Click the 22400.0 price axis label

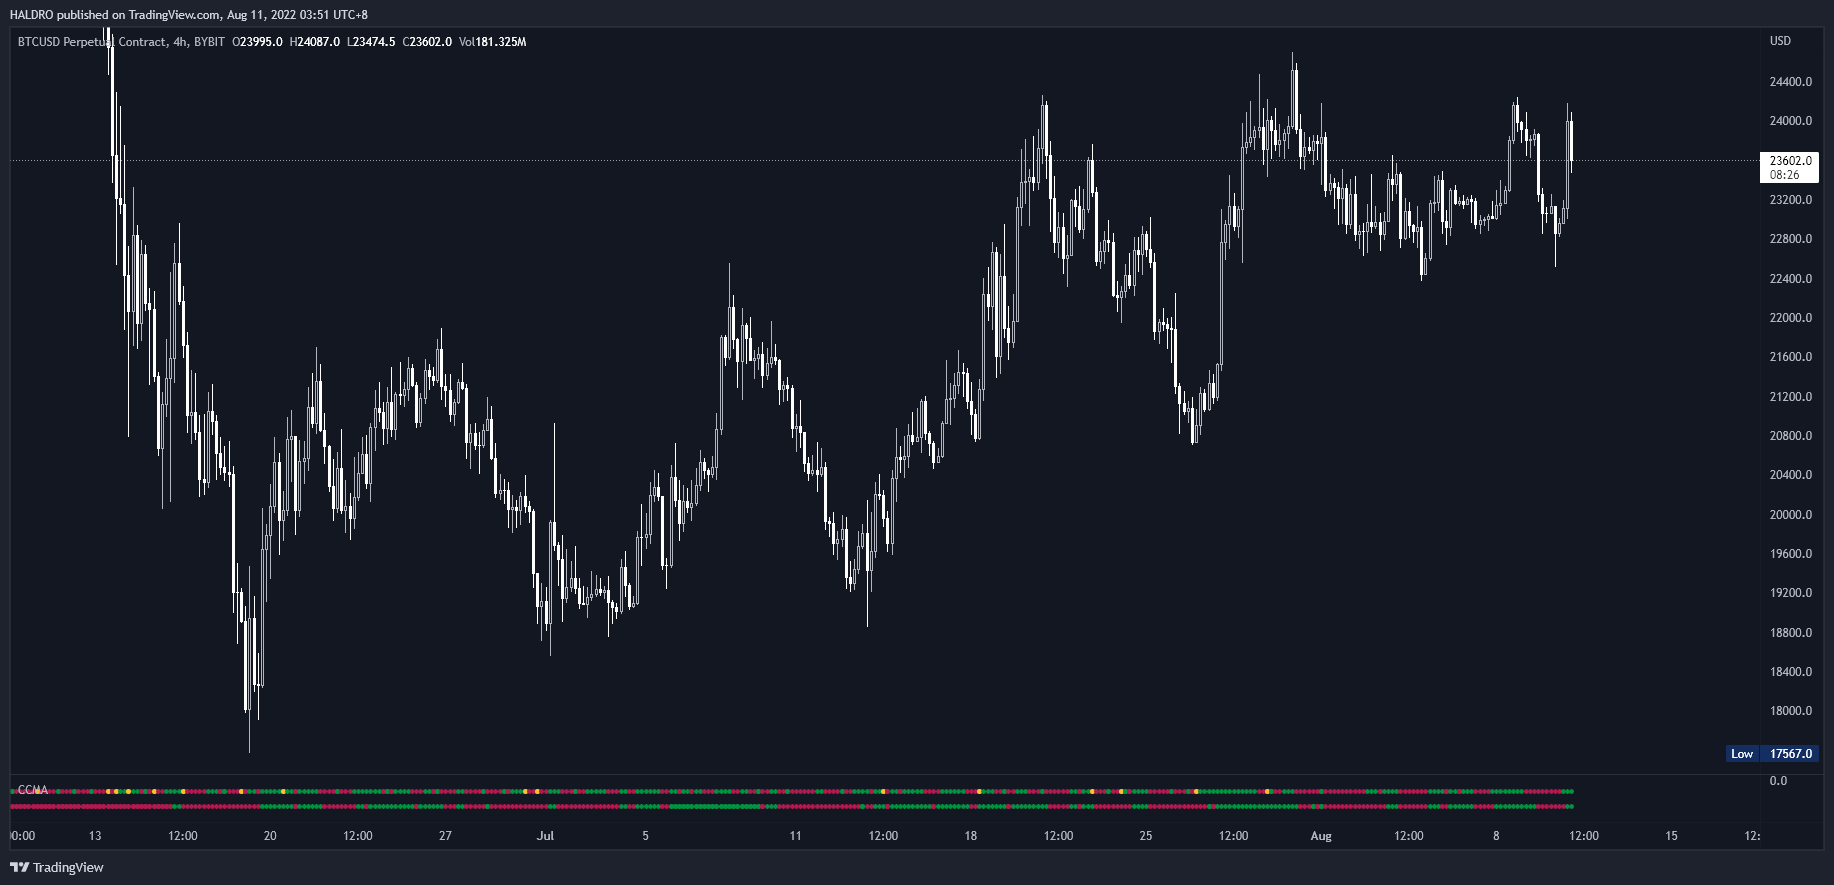pos(1790,279)
